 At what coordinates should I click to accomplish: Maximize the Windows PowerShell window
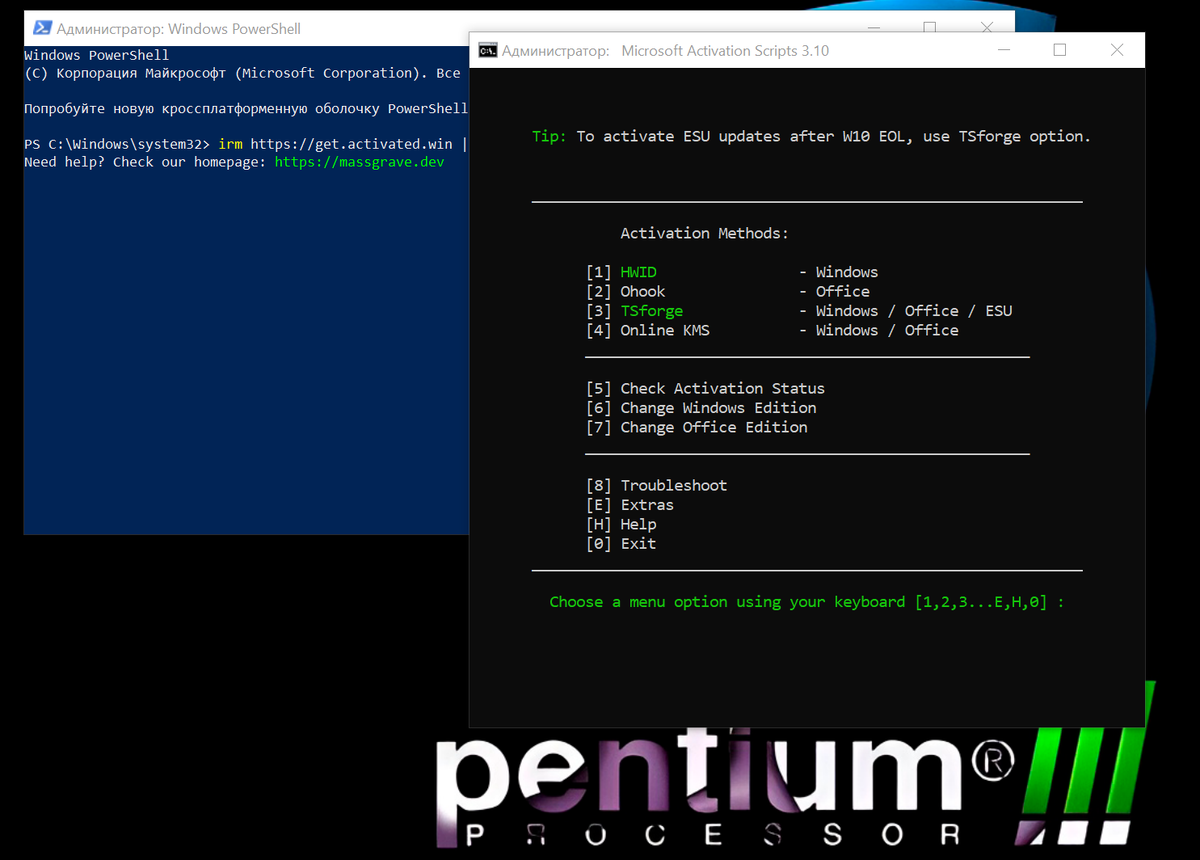pyautogui.click(x=930, y=28)
